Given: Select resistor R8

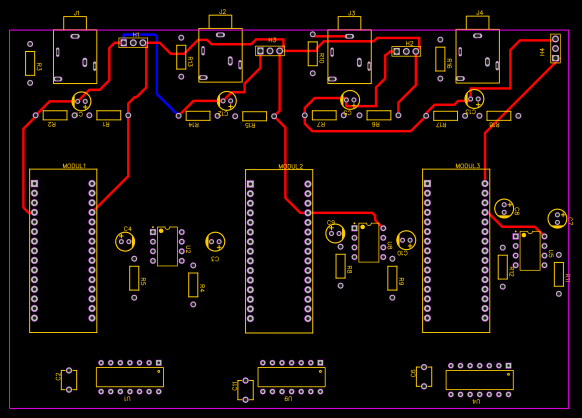Looking at the screenshot, I should point(340,266).
